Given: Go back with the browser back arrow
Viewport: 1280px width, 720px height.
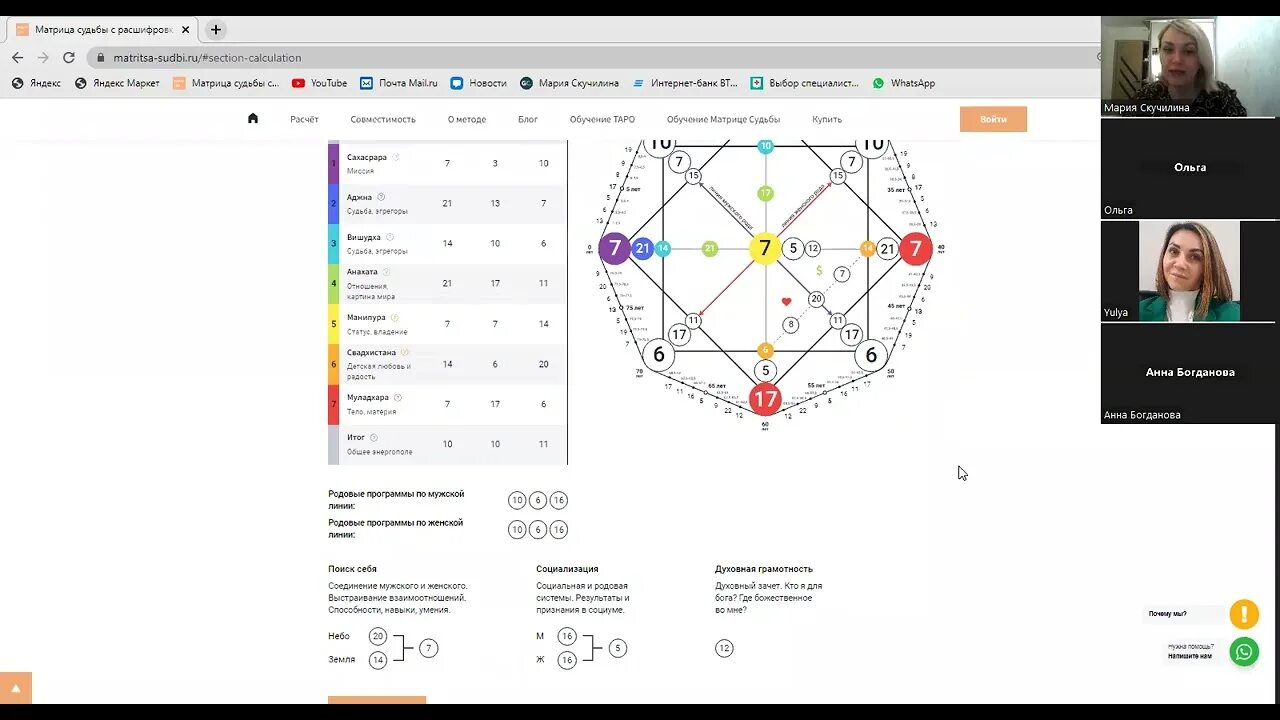Looking at the screenshot, I should point(18,58).
